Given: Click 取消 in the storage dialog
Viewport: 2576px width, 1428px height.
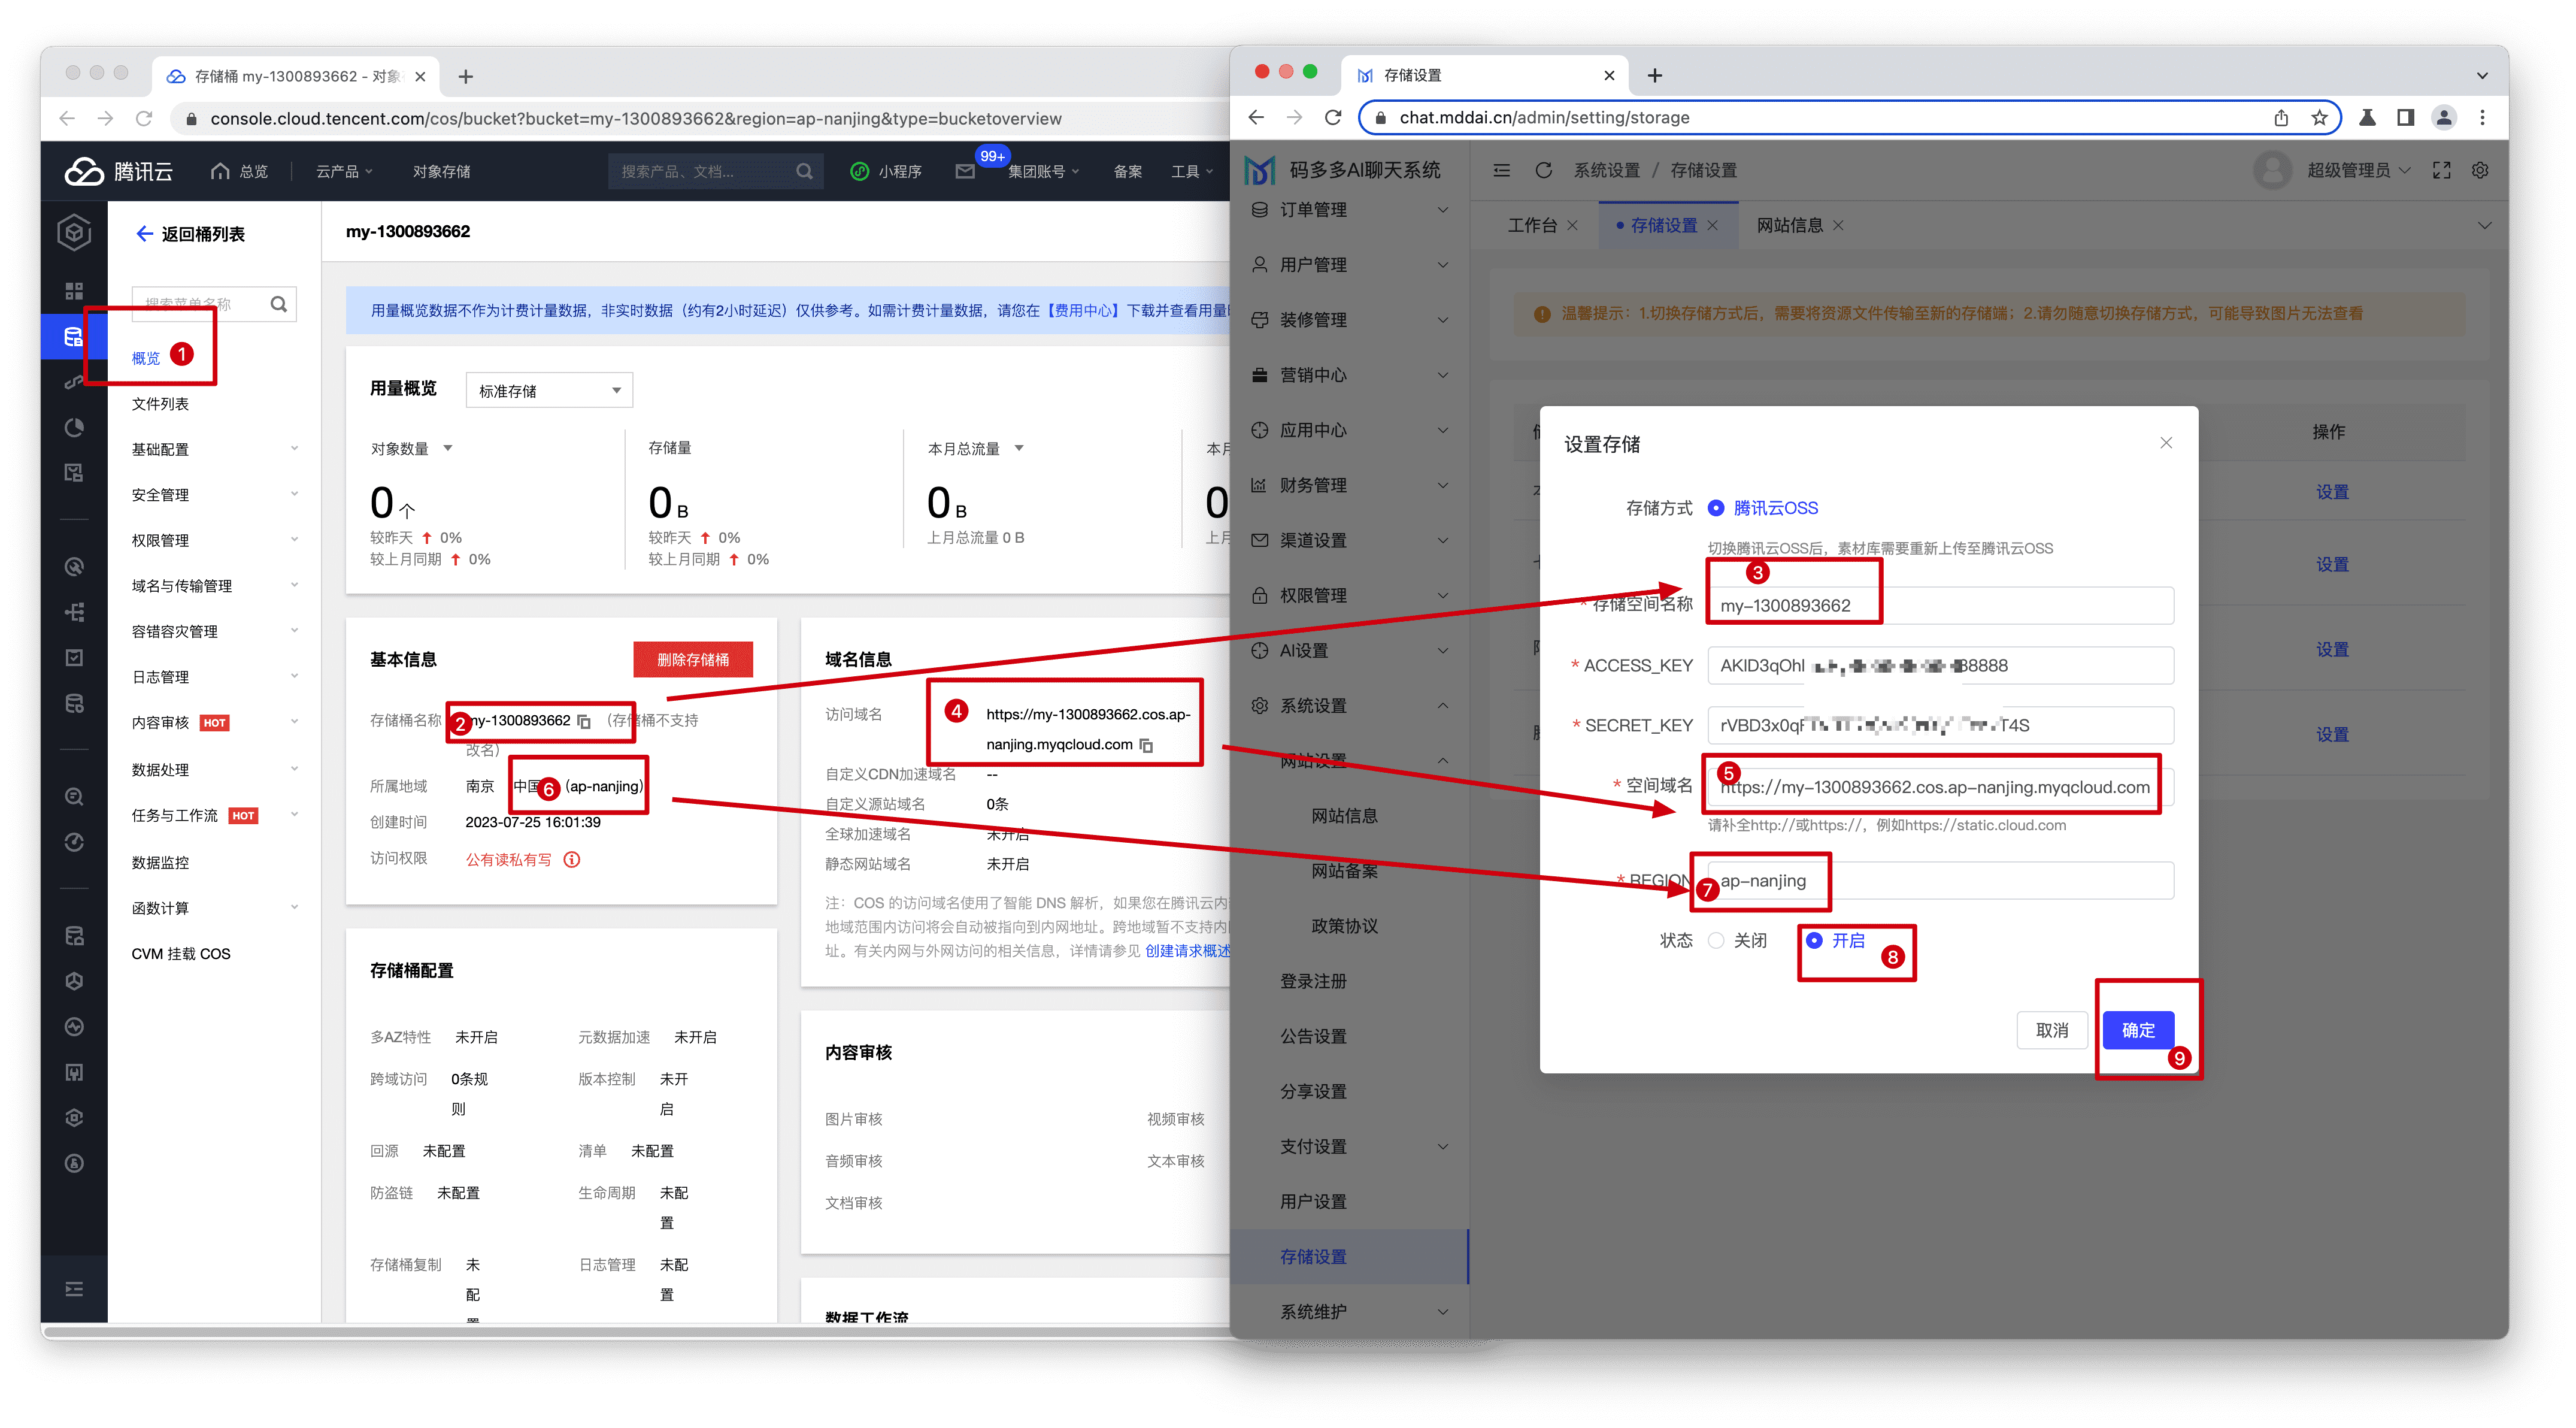Looking at the screenshot, I should 2052,1031.
